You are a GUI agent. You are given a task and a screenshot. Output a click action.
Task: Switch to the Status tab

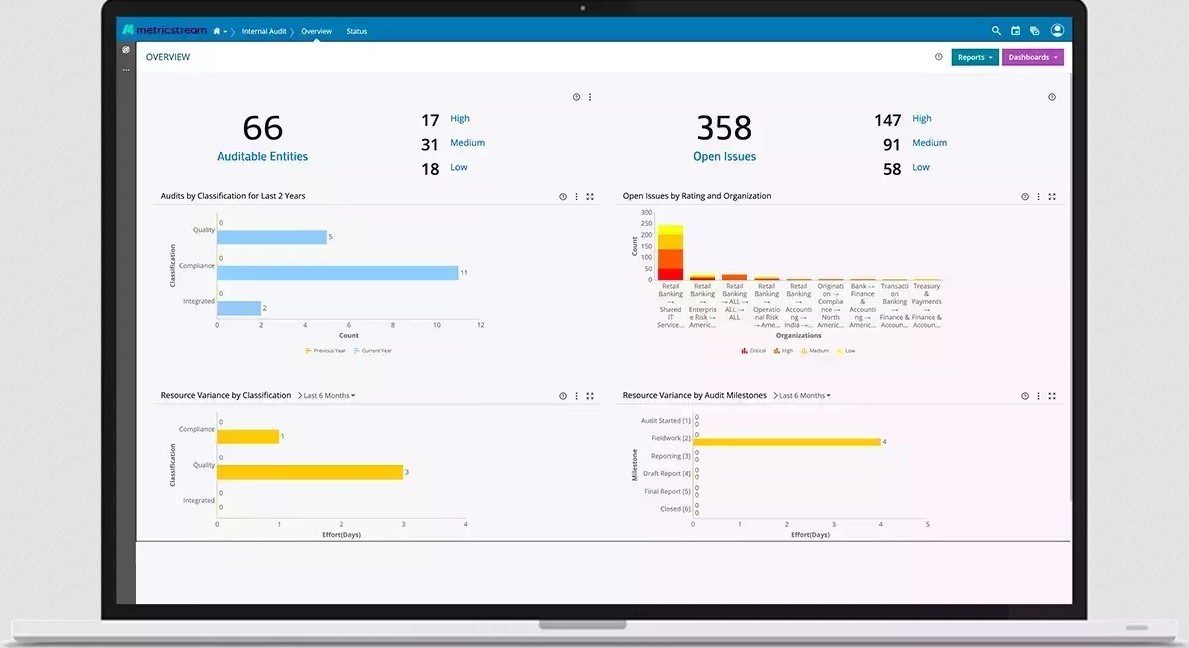pos(356,31)
